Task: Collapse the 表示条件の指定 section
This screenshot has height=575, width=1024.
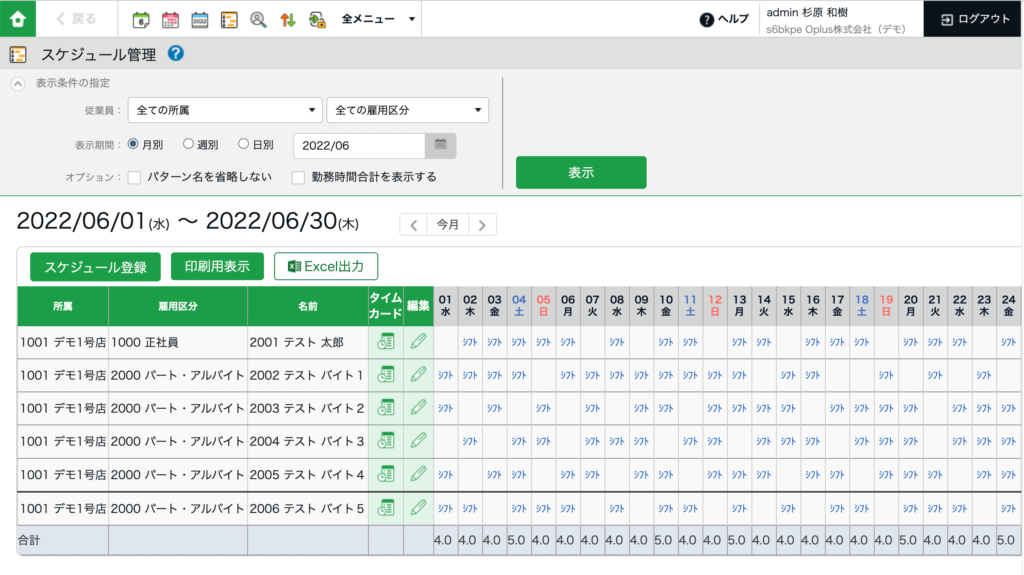Action: (x=18, y=83)
